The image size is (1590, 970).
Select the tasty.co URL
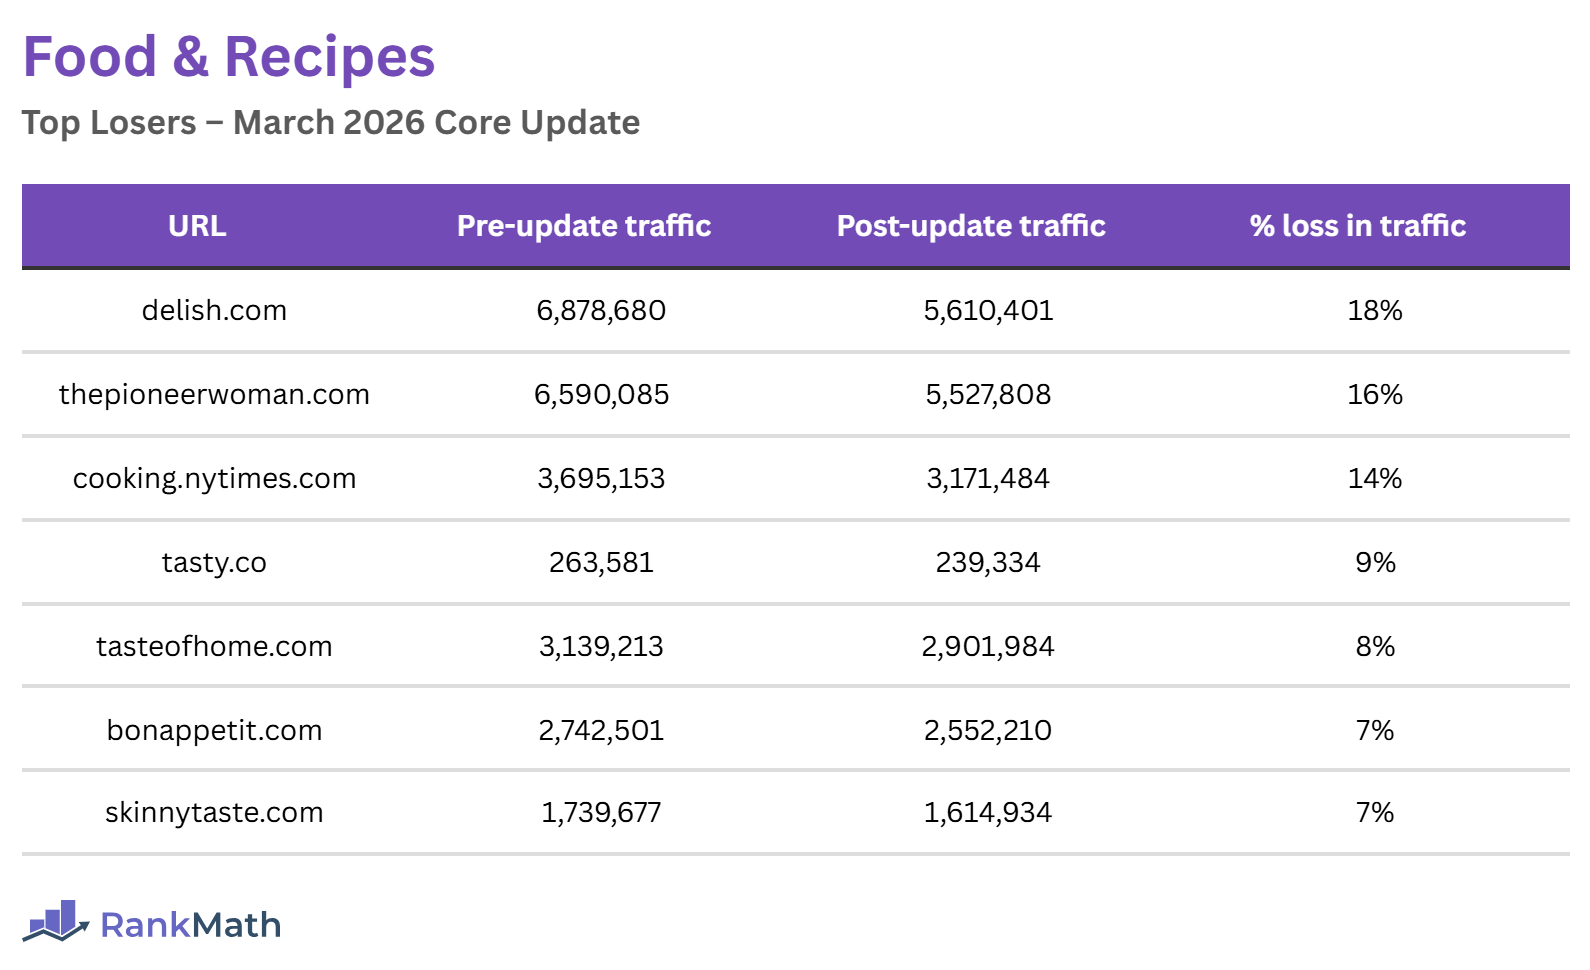[214, 563]
